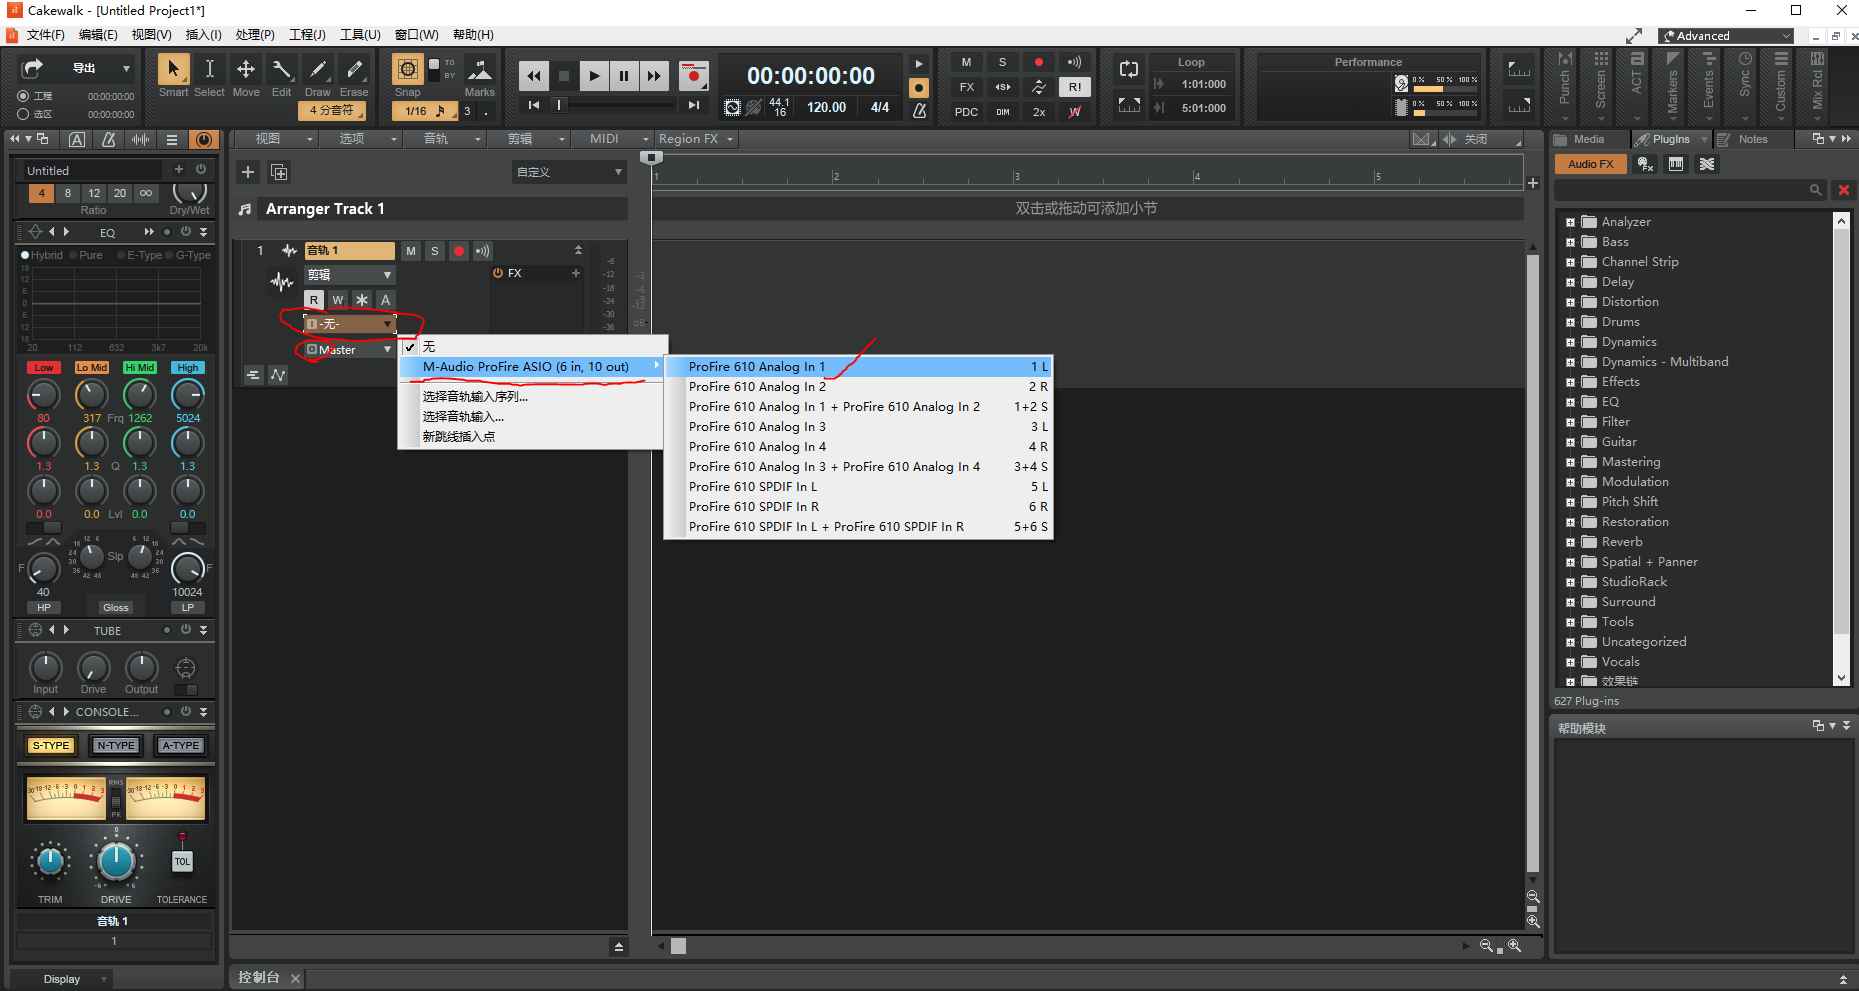The image size is (1859, 991).
Task: Select S-TYPE console emulation
Action: tap(51, 745)
